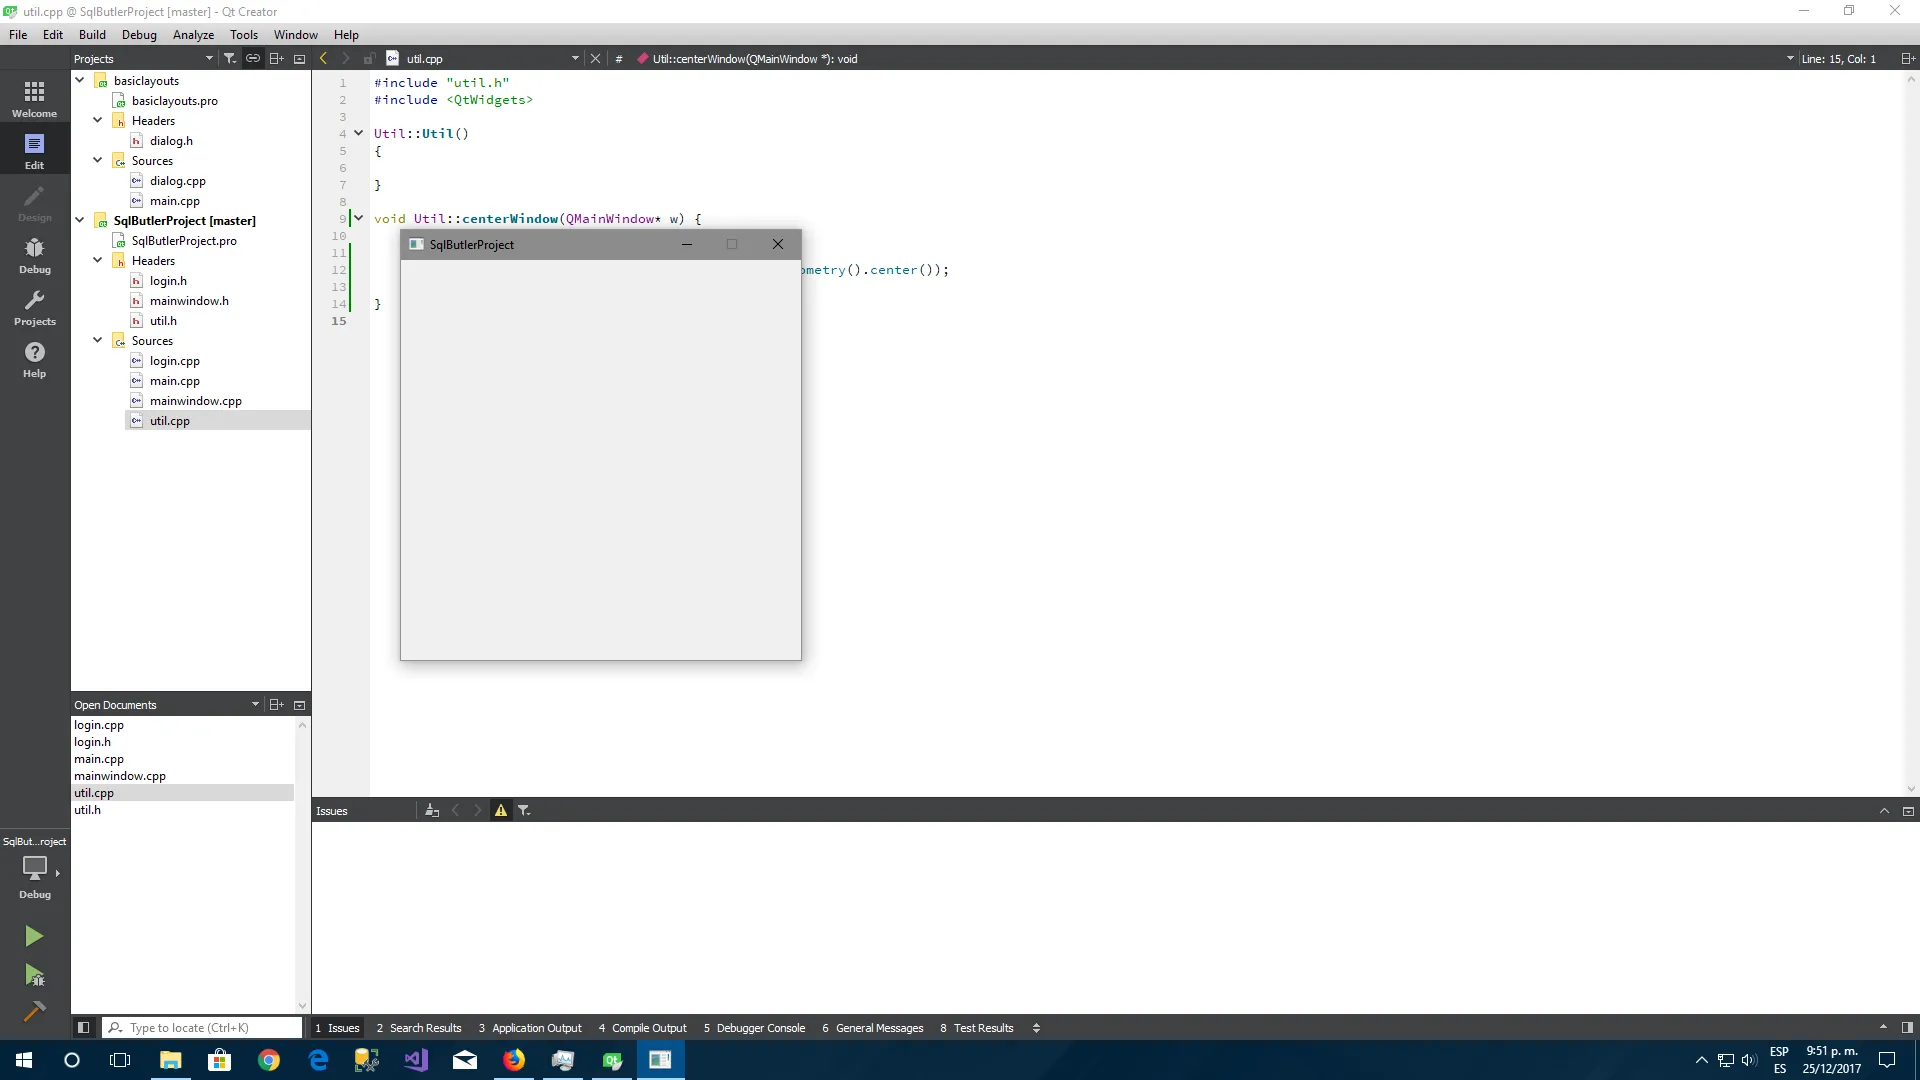Start debugging with the Run Debug icon

[x=34, y=975]
